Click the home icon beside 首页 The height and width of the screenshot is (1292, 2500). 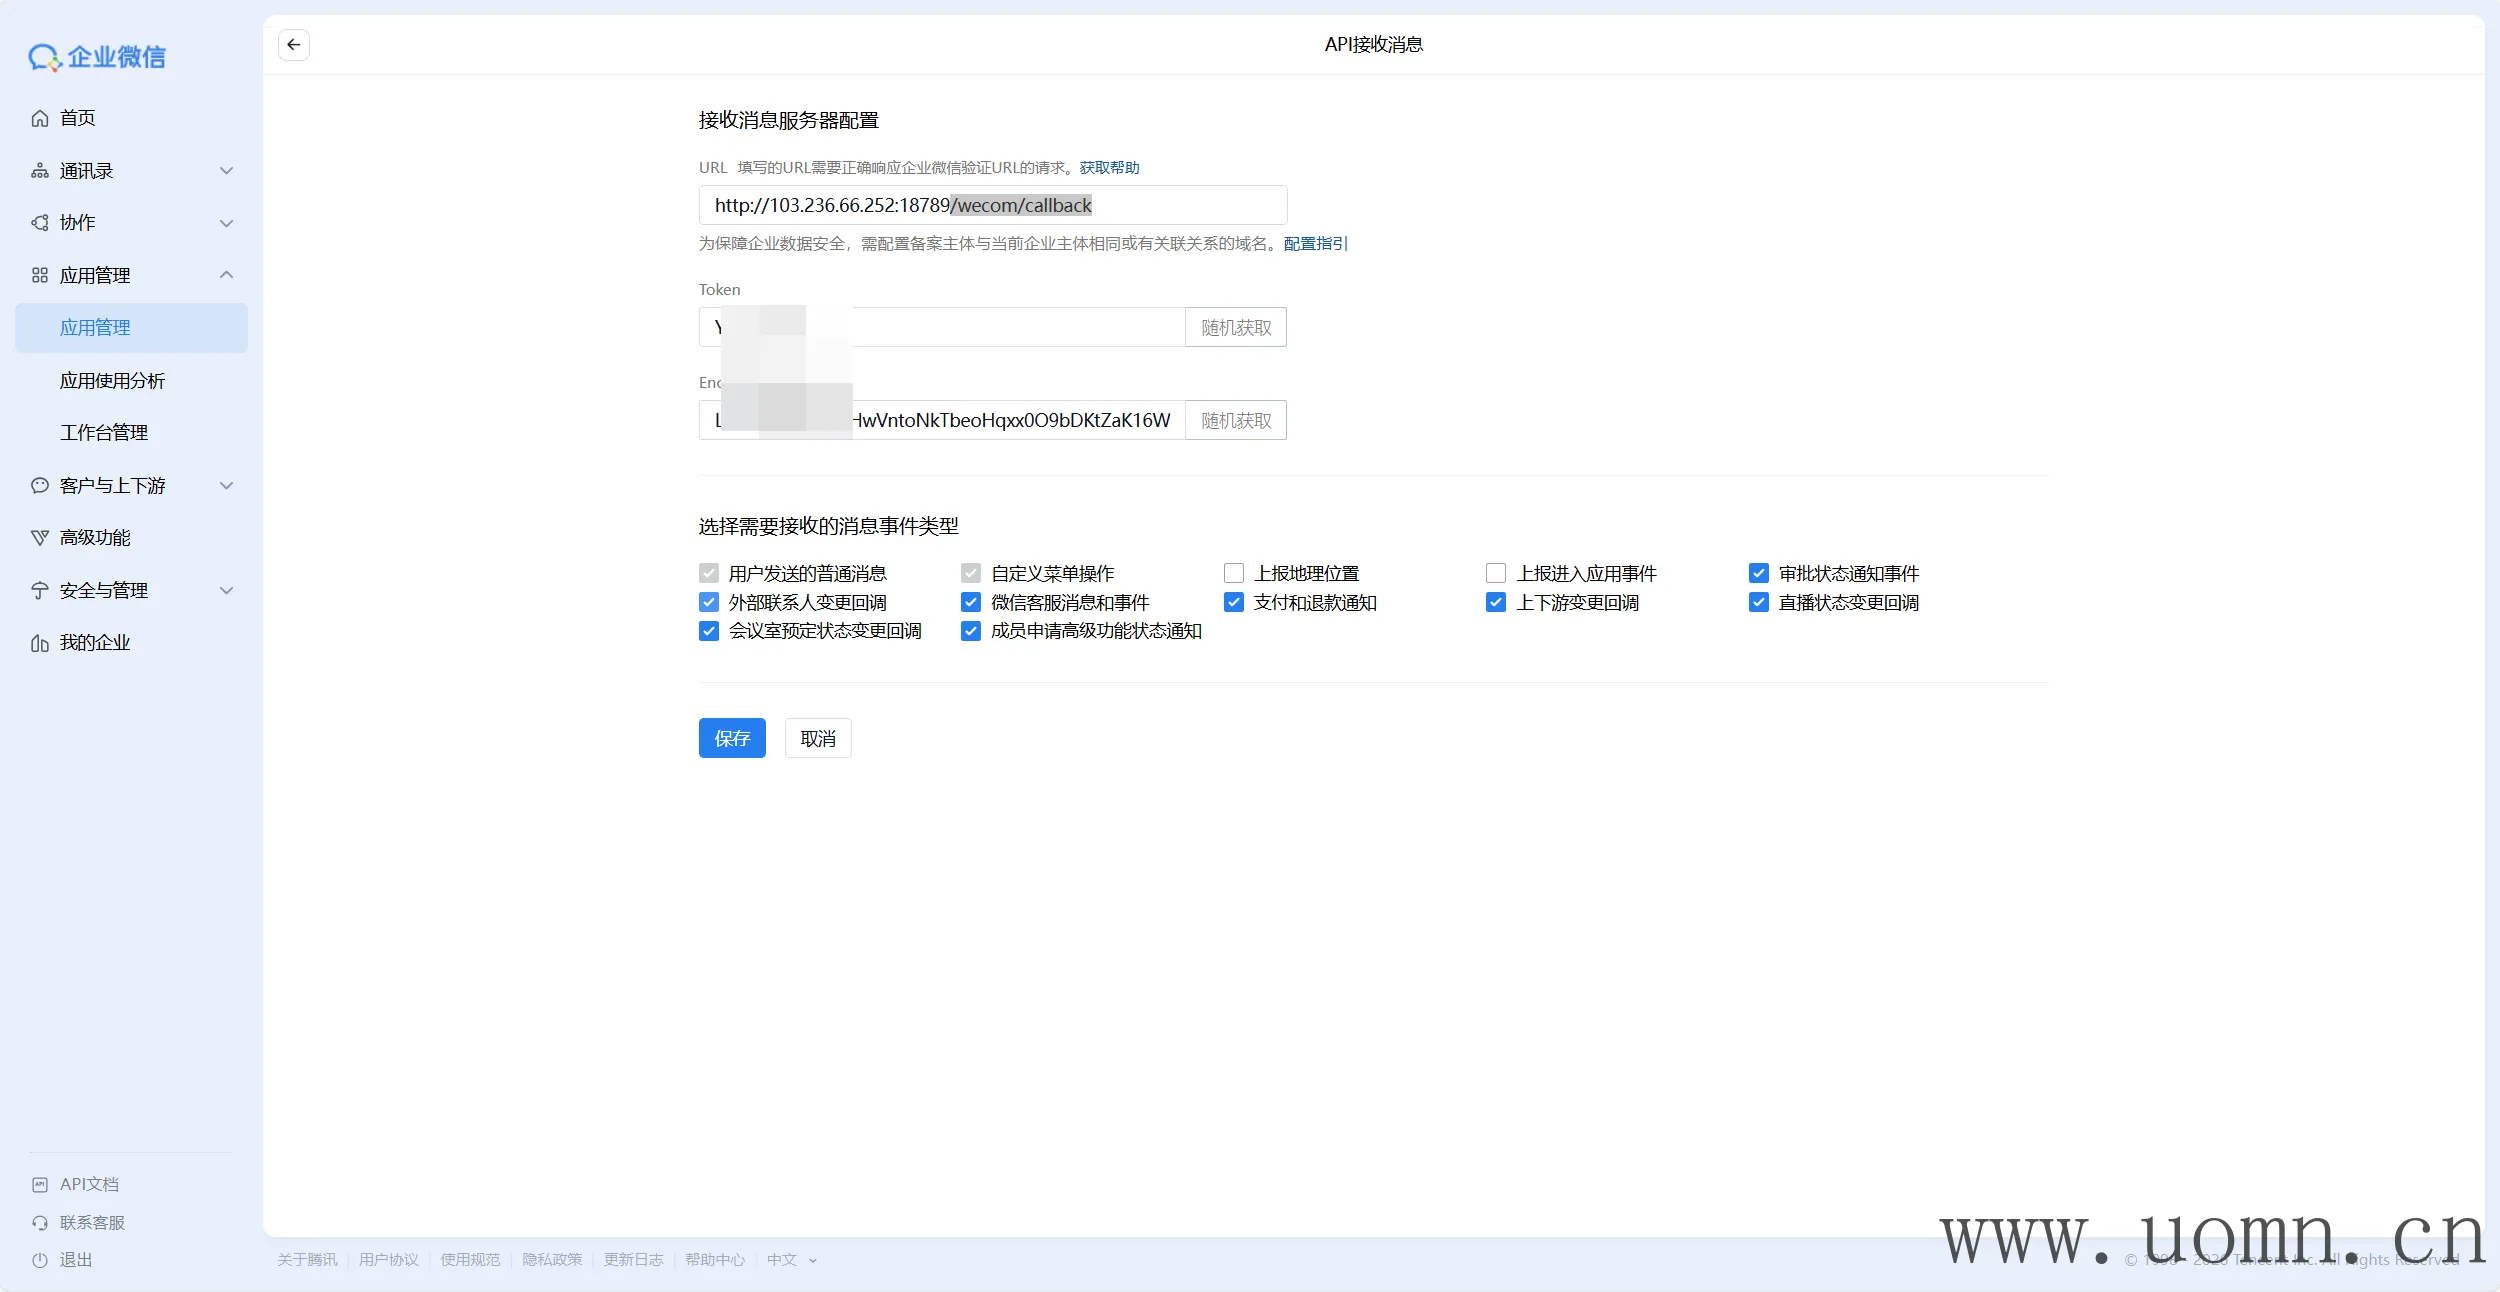(40, 119)
